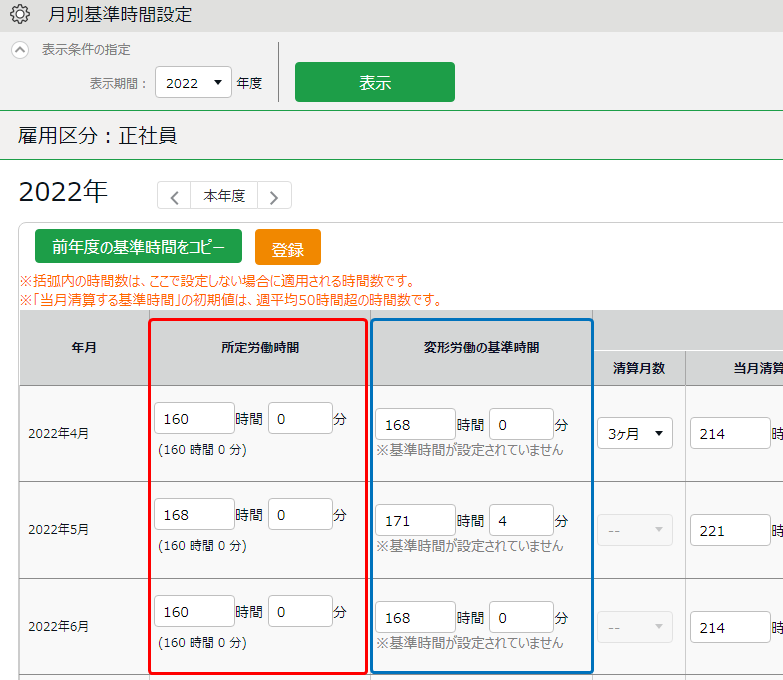
Task: Click 当月清算 field 214 for 2022年4月
Action: tap(730, 433)
